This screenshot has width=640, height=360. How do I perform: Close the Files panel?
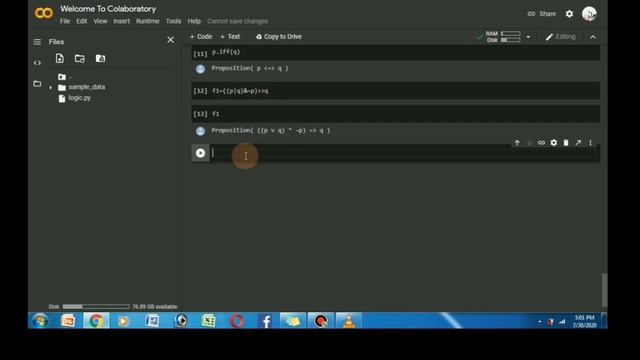pos(171,40)
